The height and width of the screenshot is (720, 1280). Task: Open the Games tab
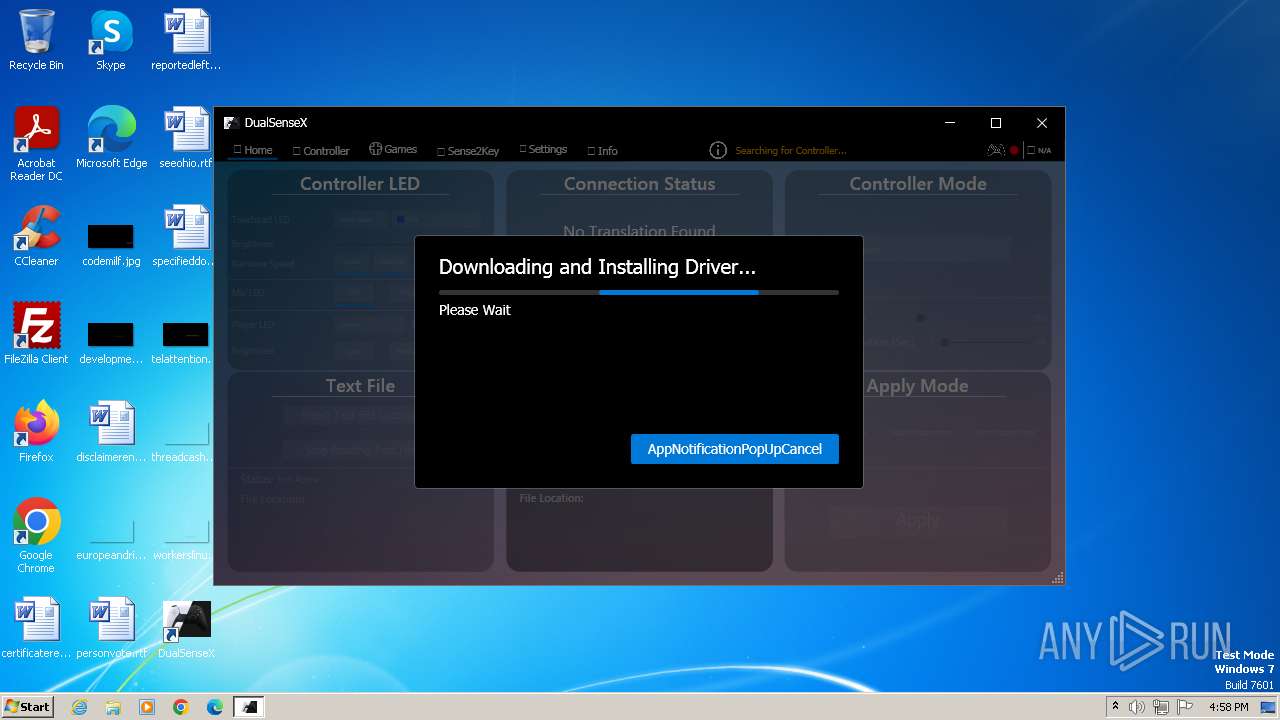(393, 149)
